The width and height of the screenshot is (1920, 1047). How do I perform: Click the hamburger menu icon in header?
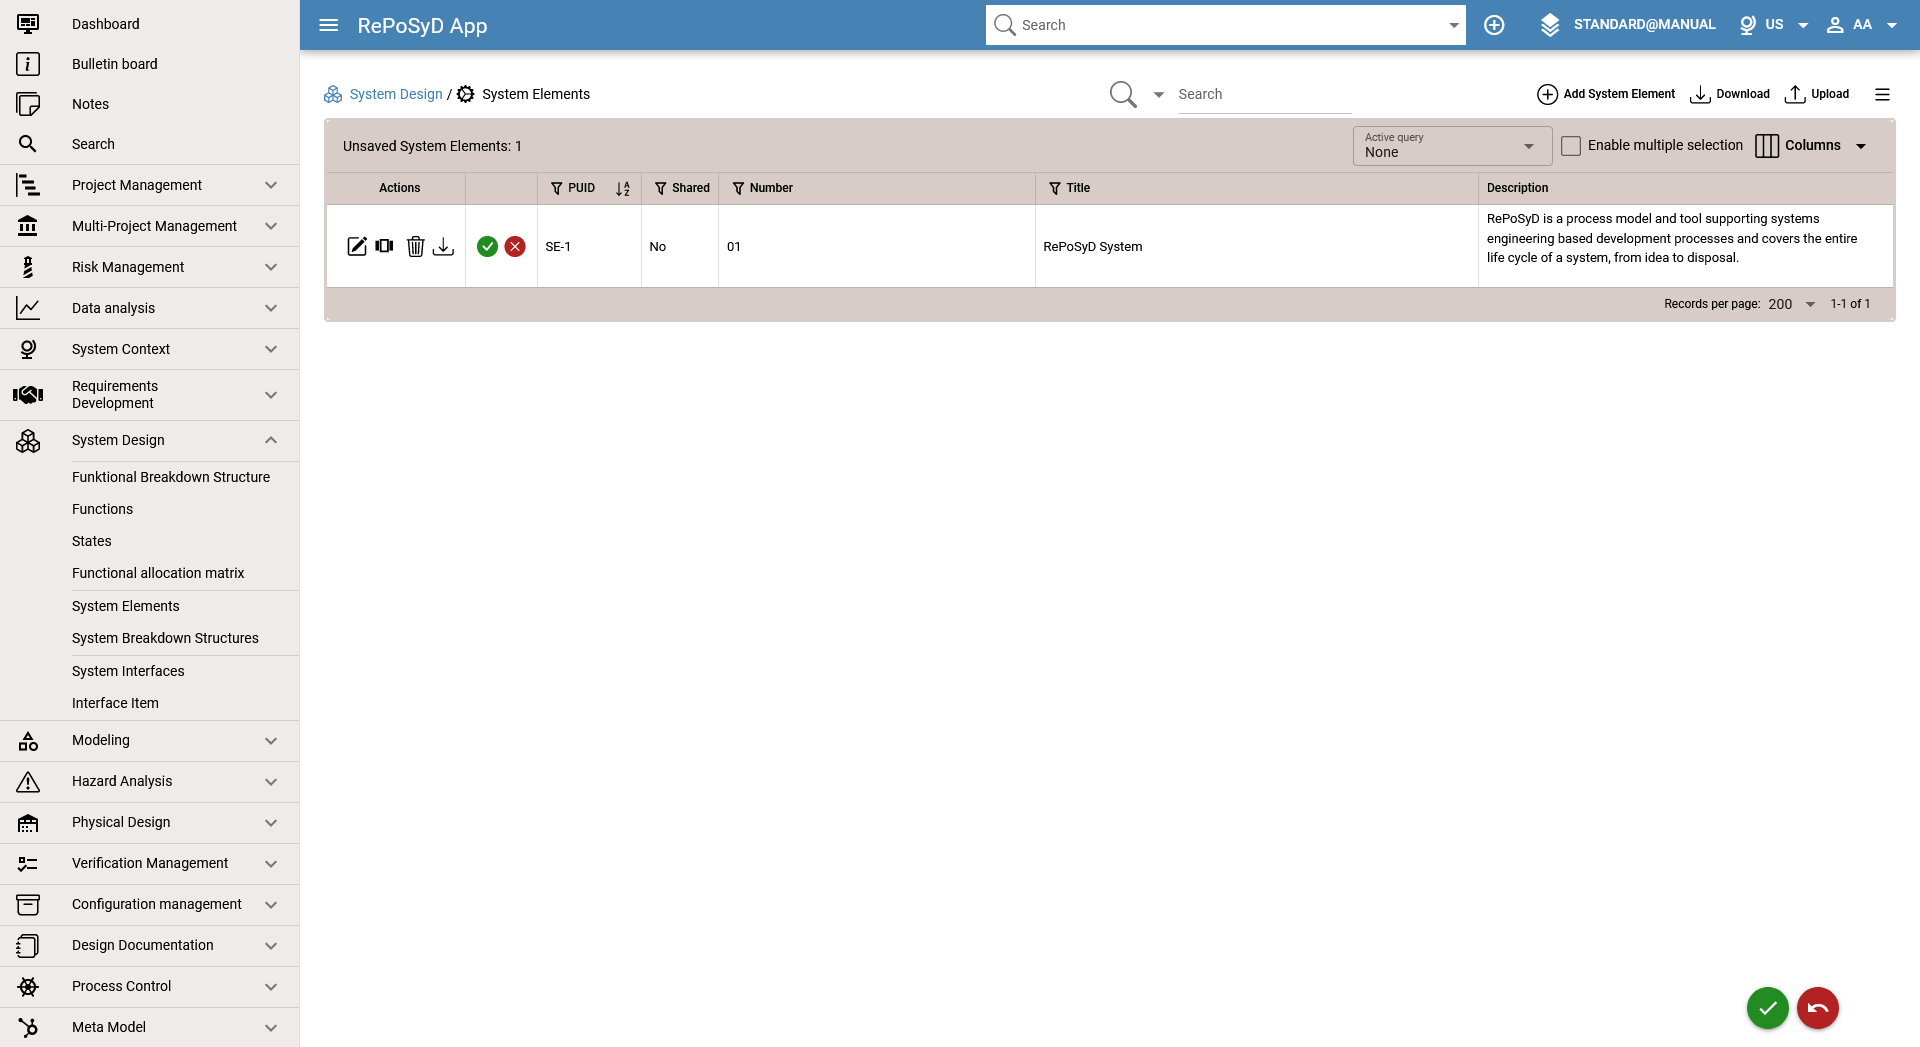328,25
